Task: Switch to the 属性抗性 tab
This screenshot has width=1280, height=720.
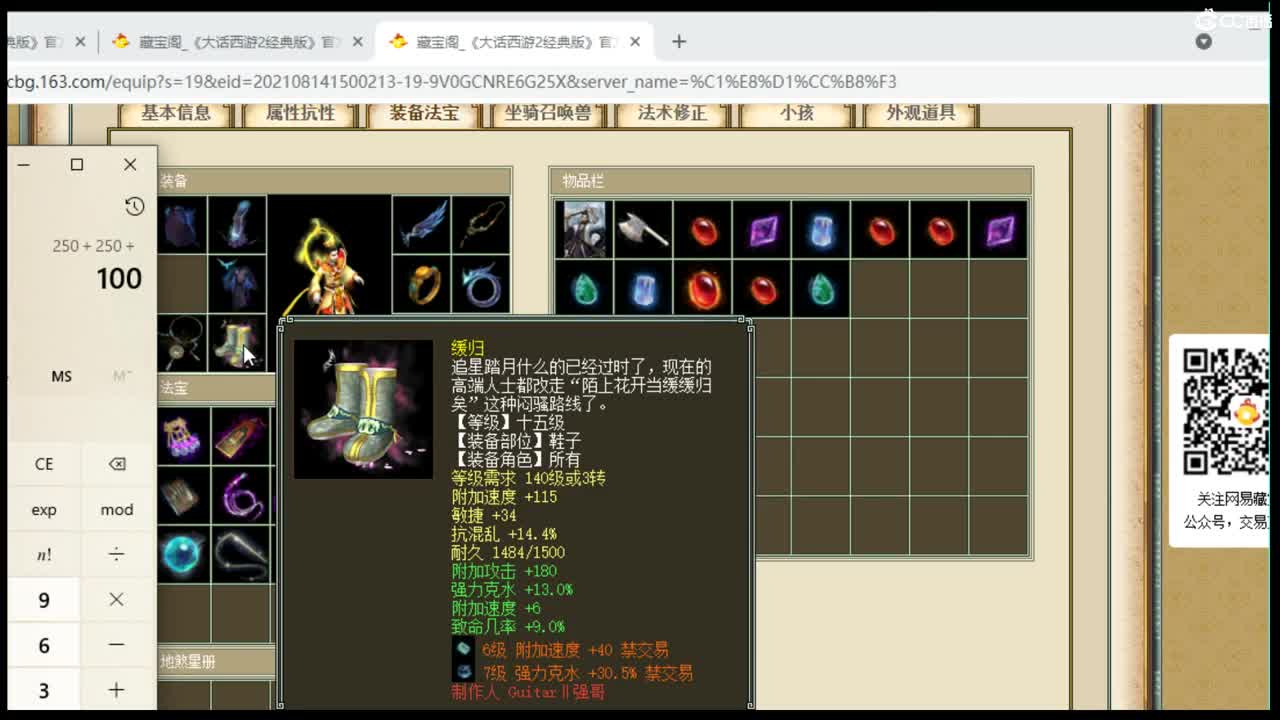Action: coord(300,113)
